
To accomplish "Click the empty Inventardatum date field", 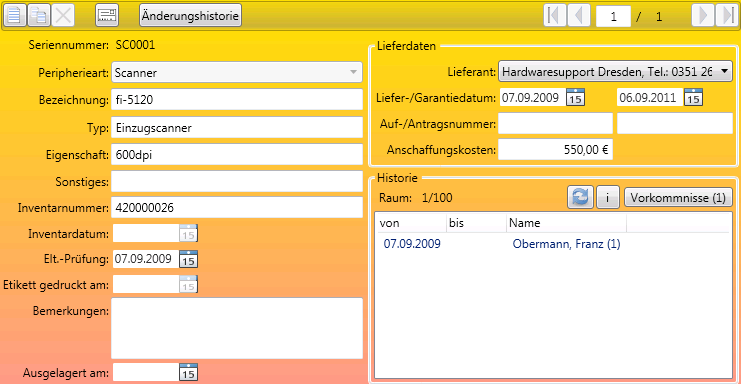I will click(x=146, y=233).
